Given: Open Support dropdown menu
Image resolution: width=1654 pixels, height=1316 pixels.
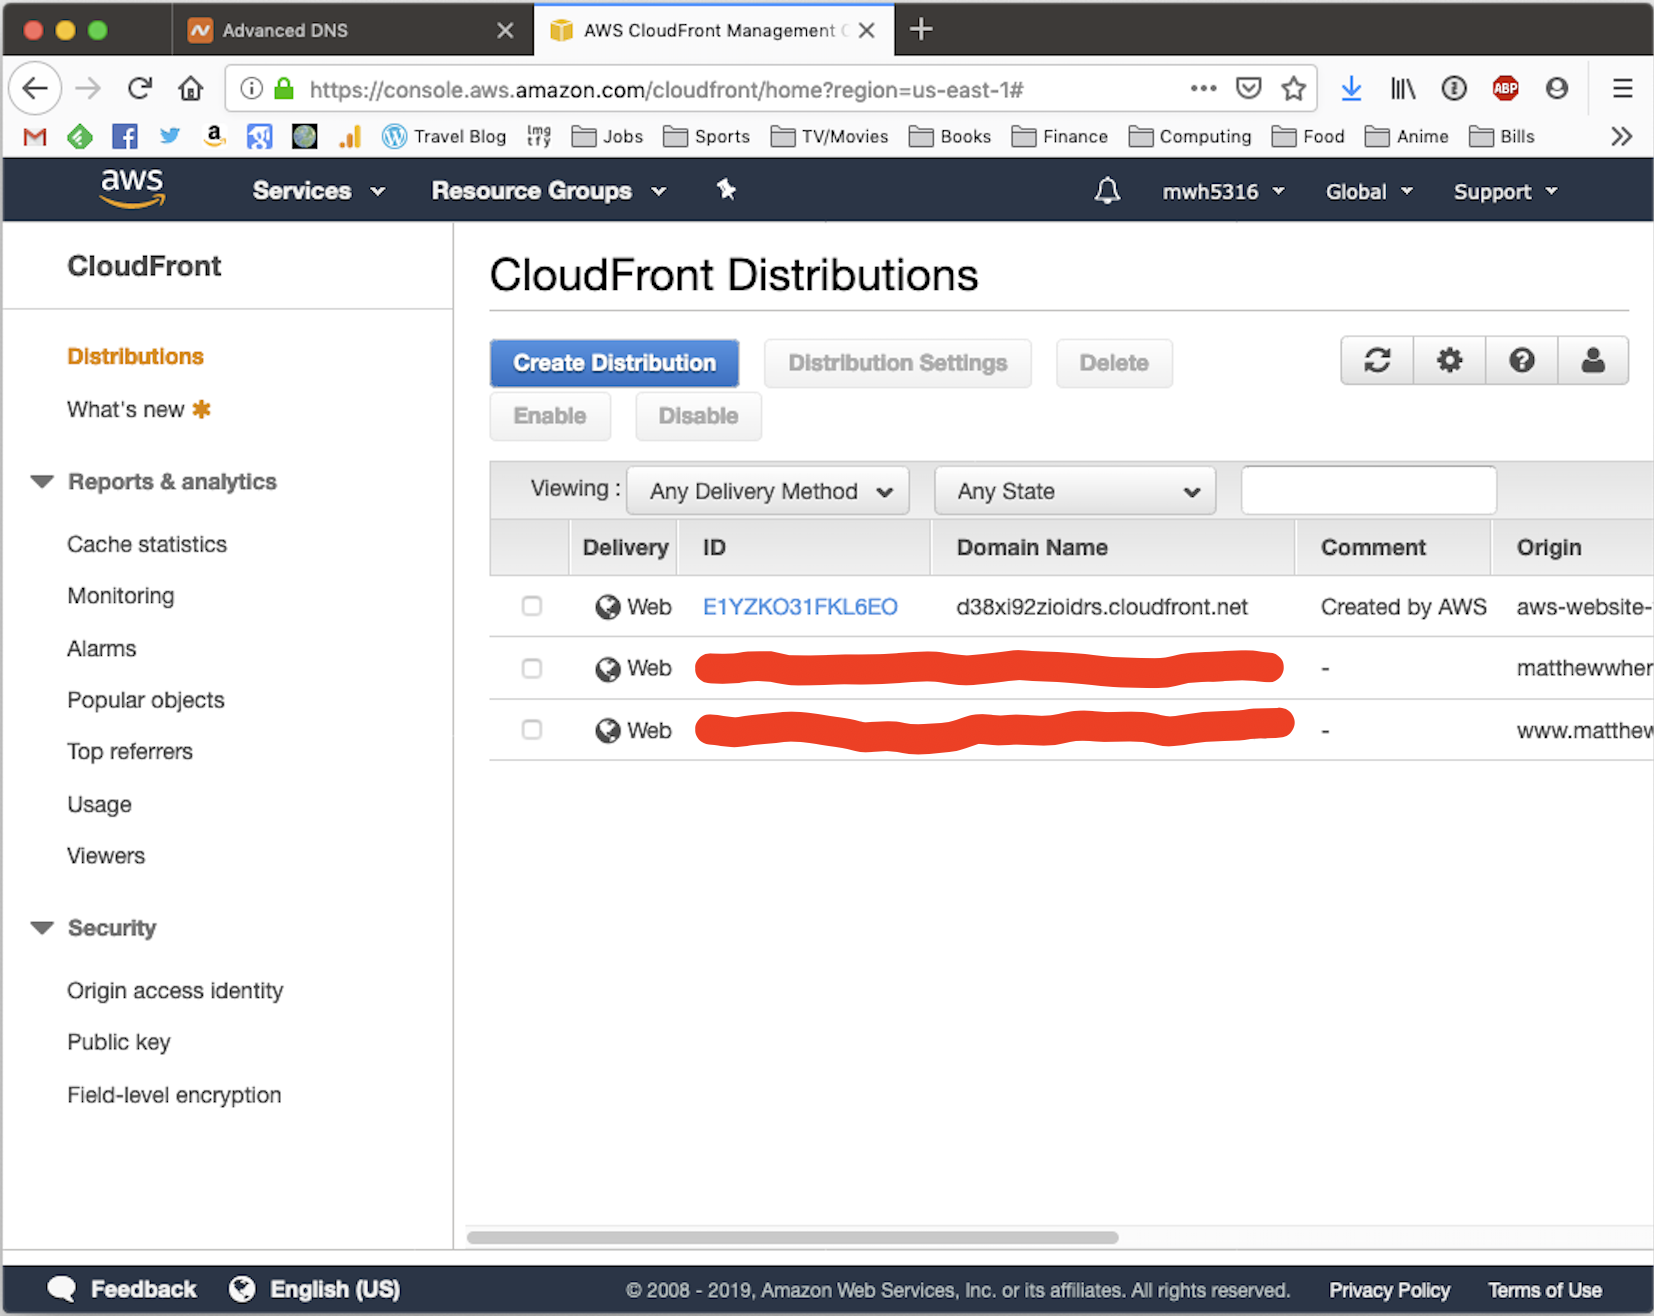Looking at the screenshot, I should tap(1506, 192).
